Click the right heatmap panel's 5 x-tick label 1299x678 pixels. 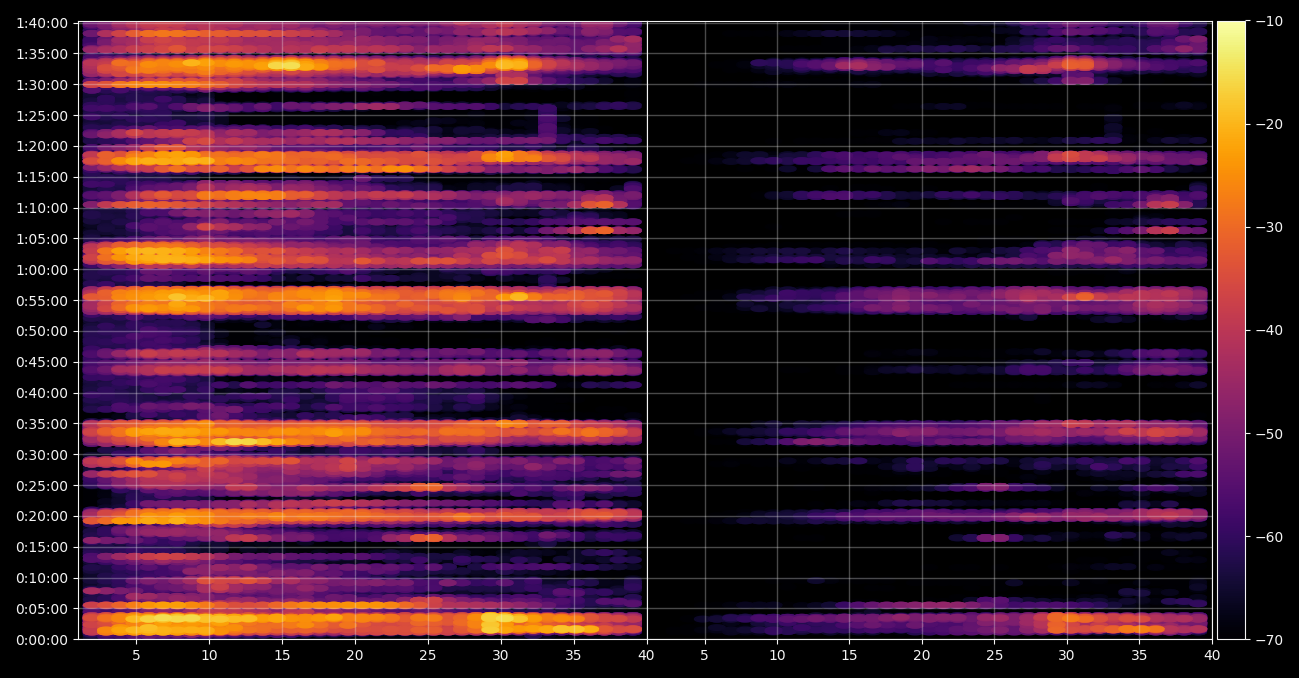704,656
